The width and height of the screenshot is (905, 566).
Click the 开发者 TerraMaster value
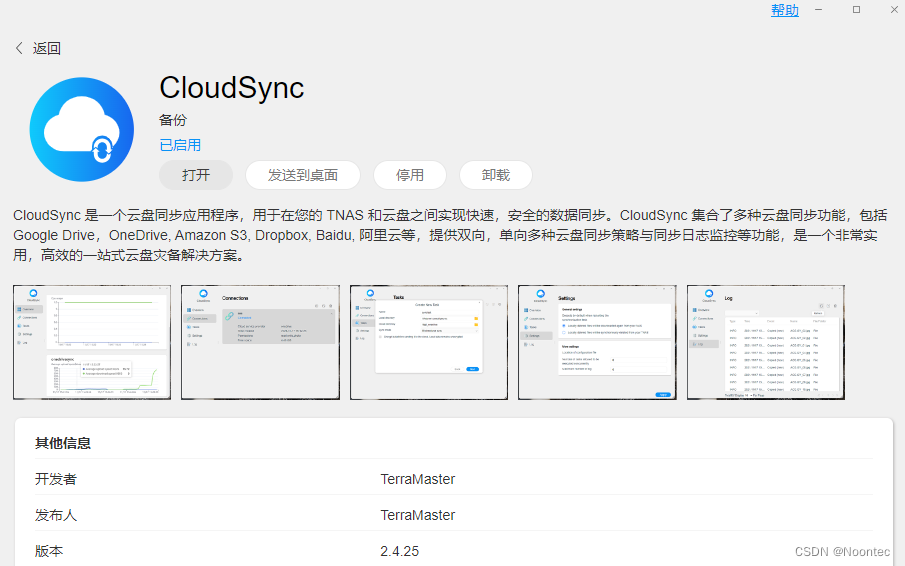pos(417,479)
